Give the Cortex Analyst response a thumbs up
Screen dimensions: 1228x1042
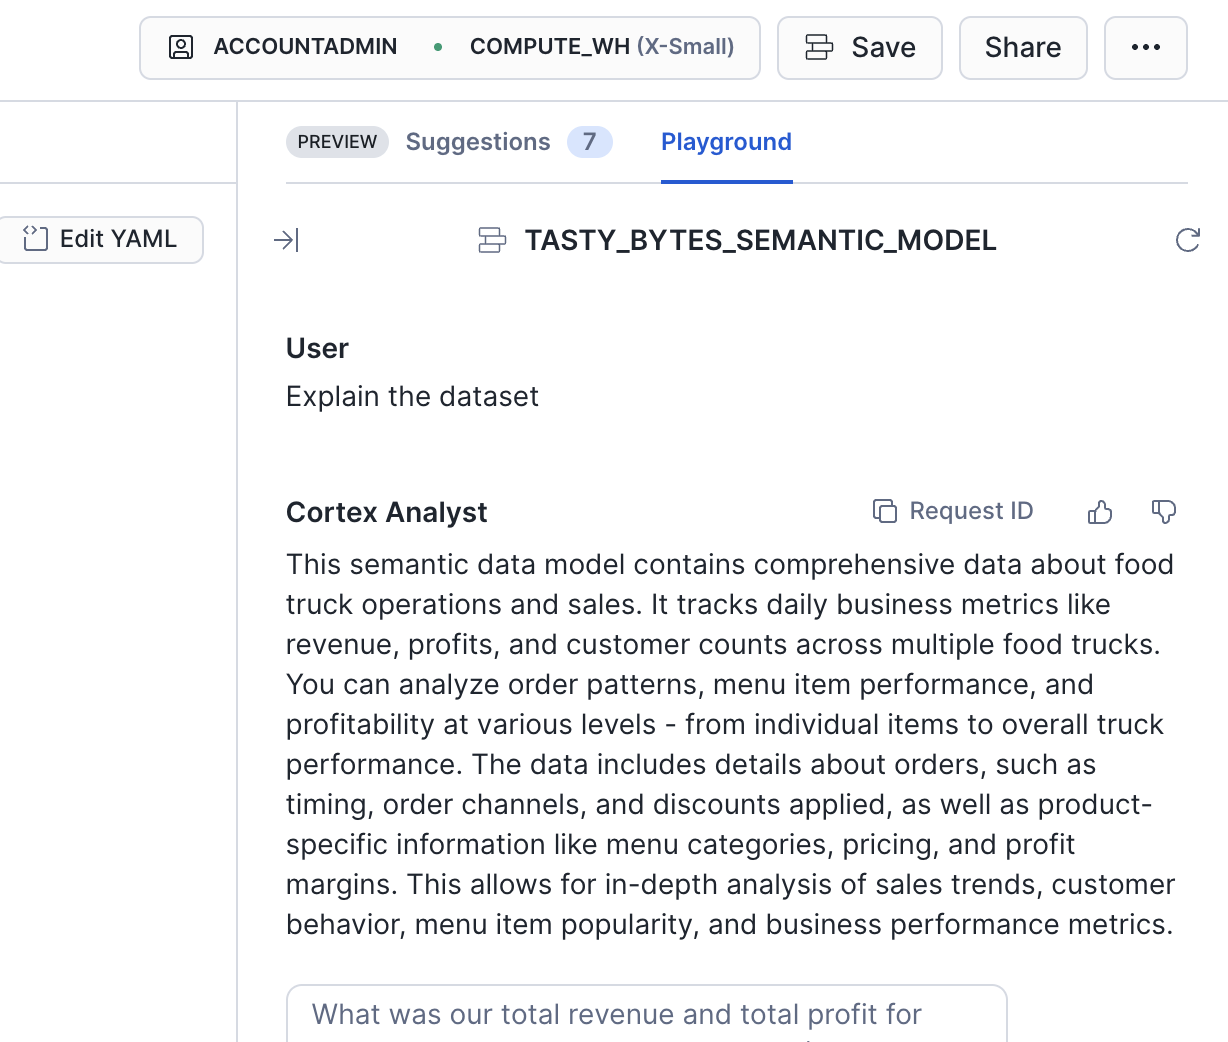click(x=1100, y=512)
